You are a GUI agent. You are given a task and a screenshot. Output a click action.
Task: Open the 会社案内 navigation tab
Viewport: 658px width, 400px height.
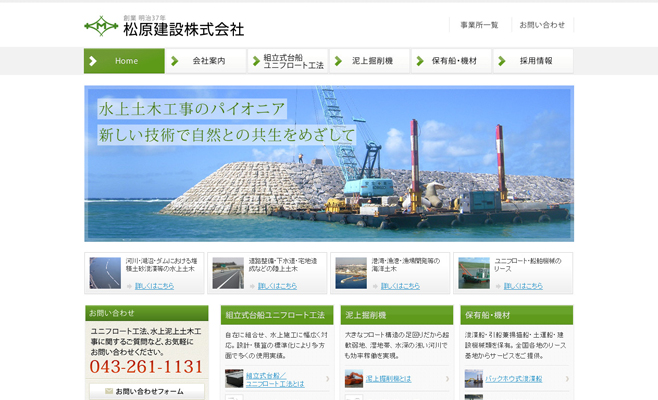(206, 61)
